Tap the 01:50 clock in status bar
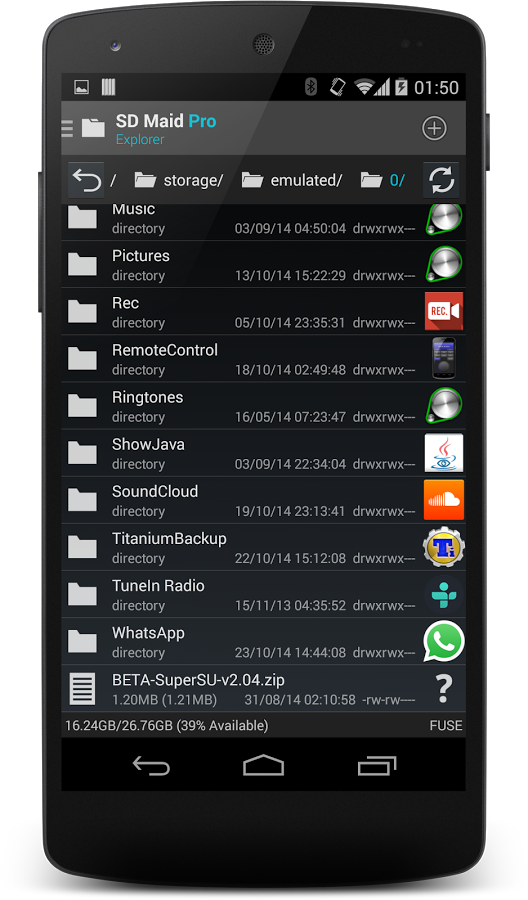This screenshot has width=528, height=900. coord(437,87)
